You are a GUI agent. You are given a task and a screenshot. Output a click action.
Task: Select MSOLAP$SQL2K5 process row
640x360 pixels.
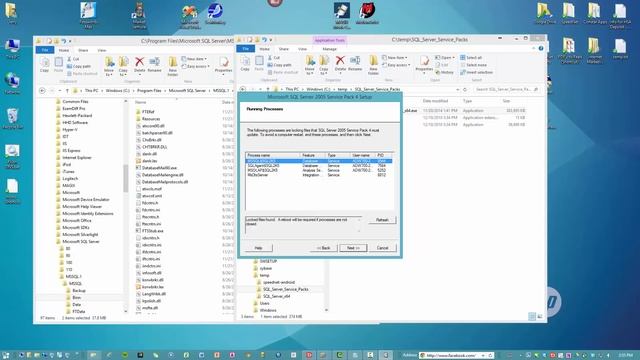click(319, 170)
